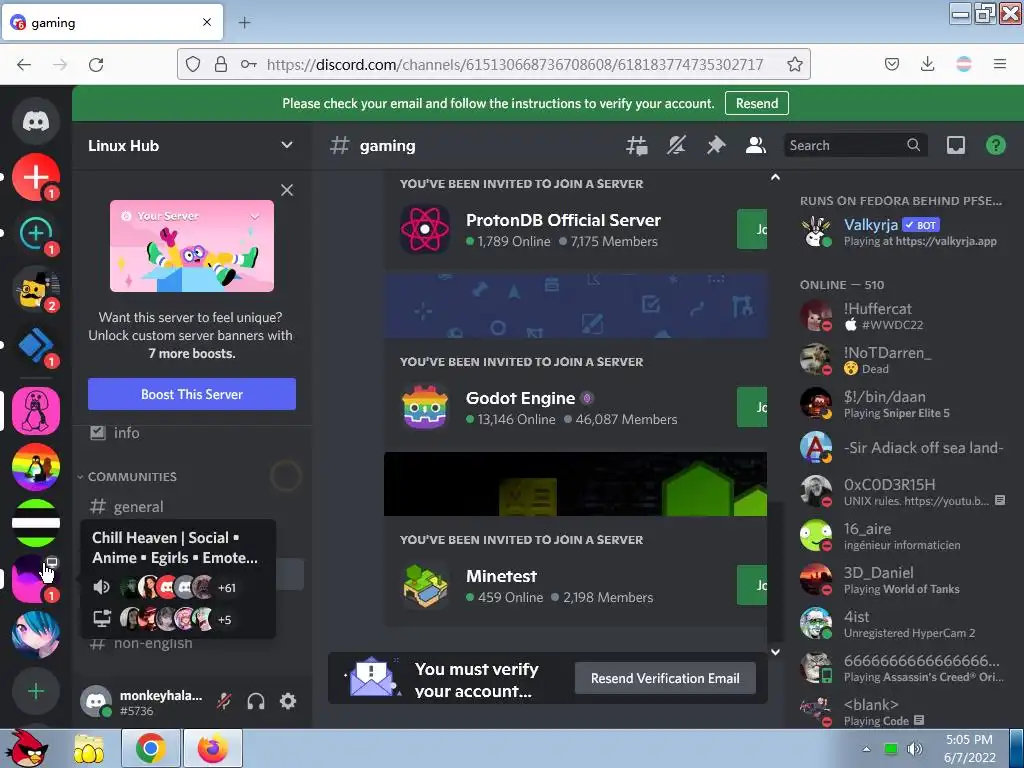Open the teal circled-plus server icon

(x=36, y=233)
